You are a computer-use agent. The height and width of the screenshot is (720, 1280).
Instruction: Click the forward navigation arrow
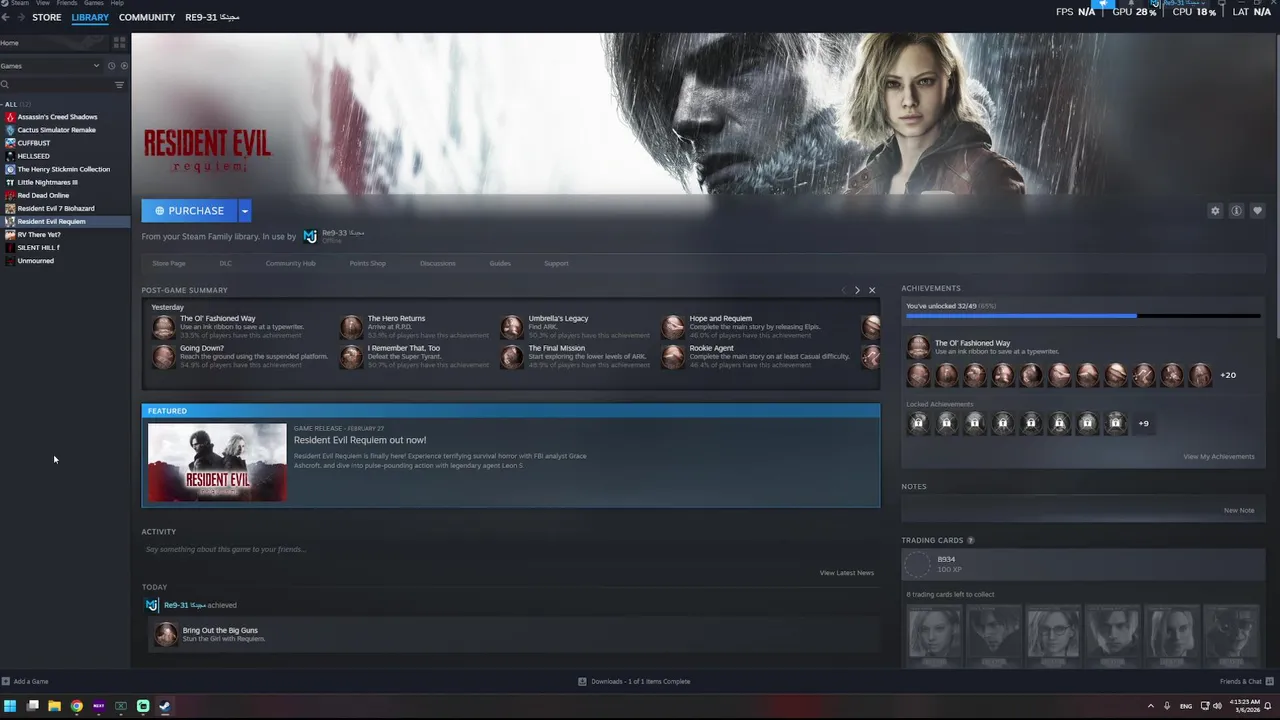(22, 17)
